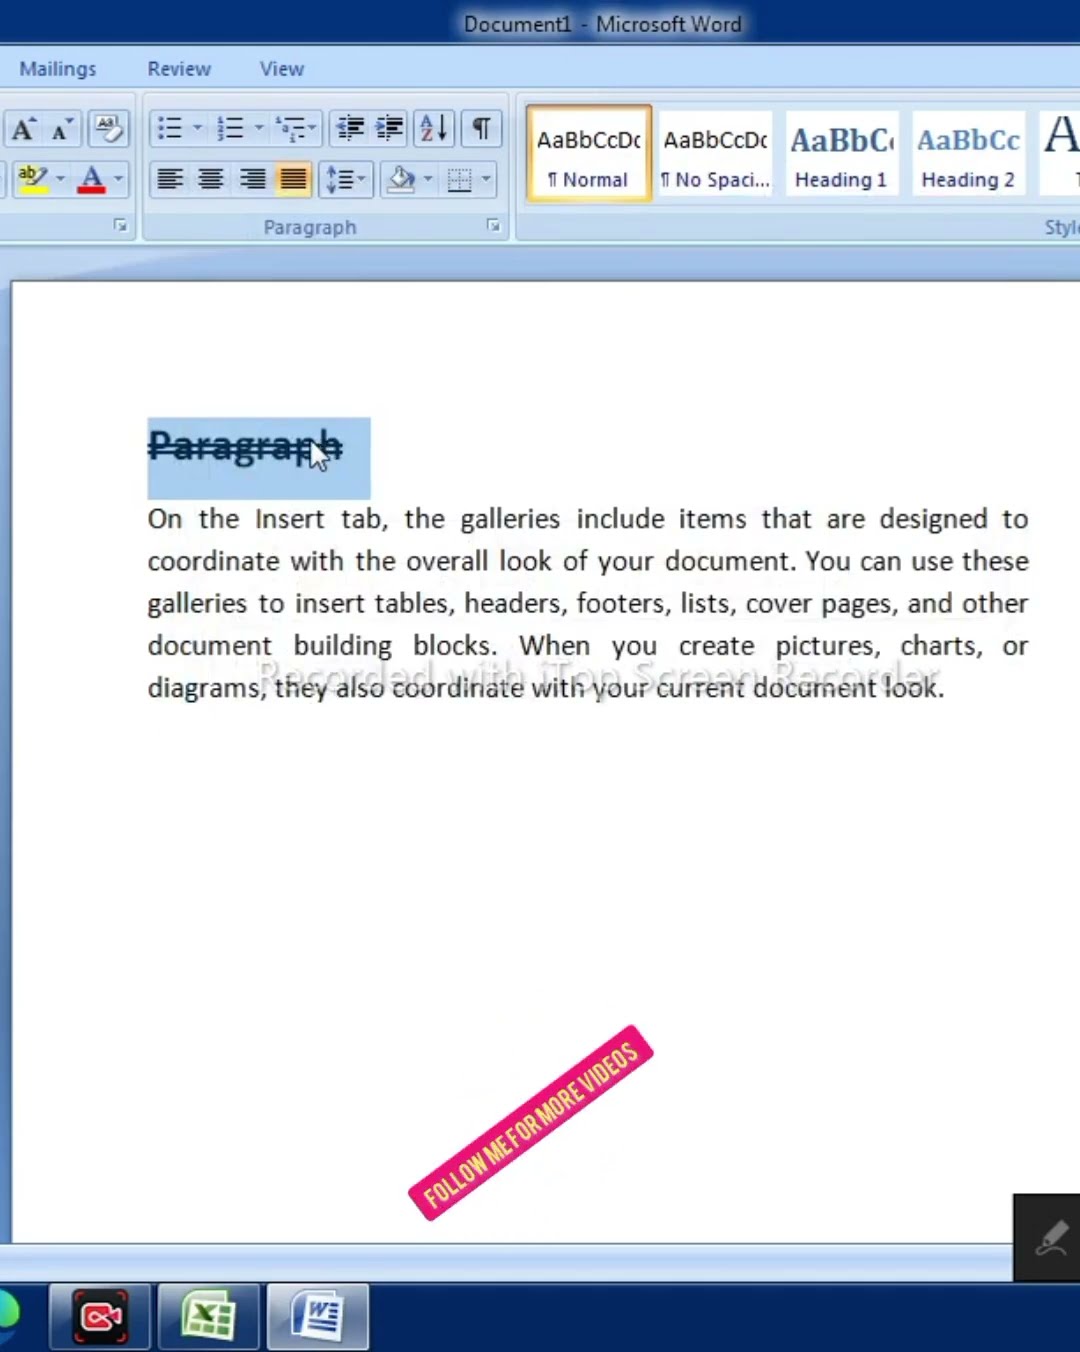Apply borders with the borders icon

click(x=459, y=179)
